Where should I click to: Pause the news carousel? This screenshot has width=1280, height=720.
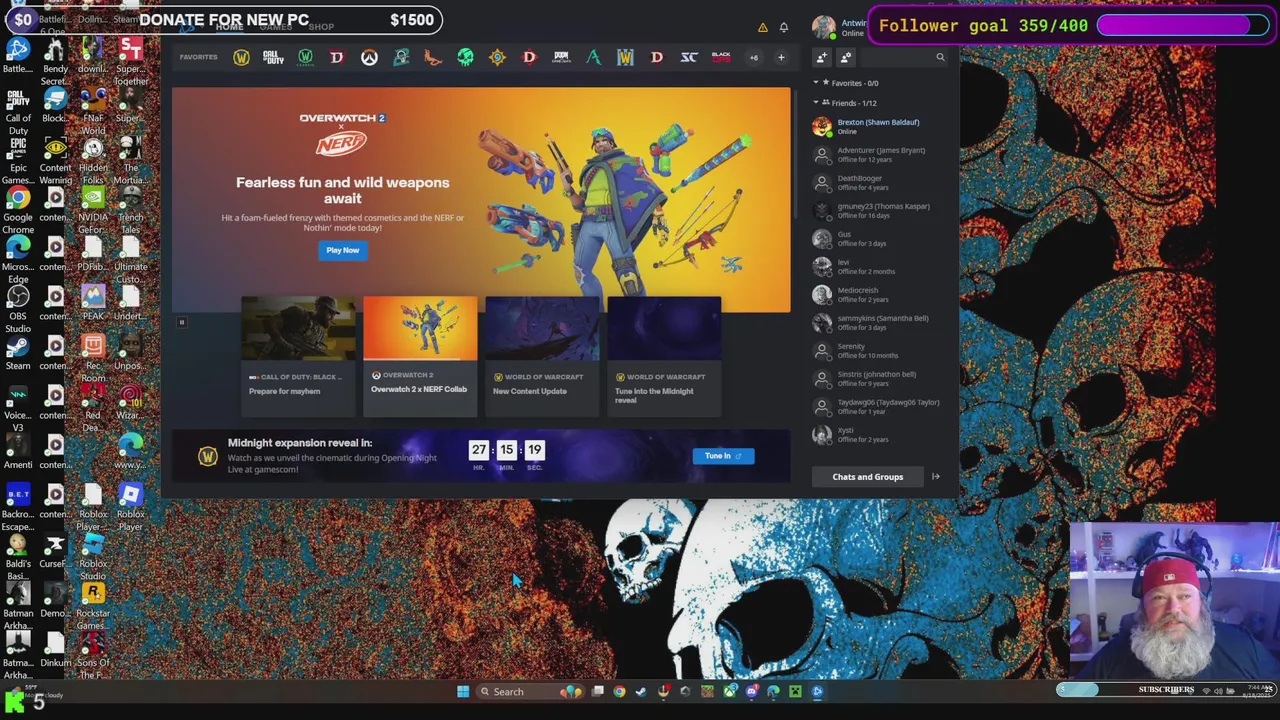(182, 322)
